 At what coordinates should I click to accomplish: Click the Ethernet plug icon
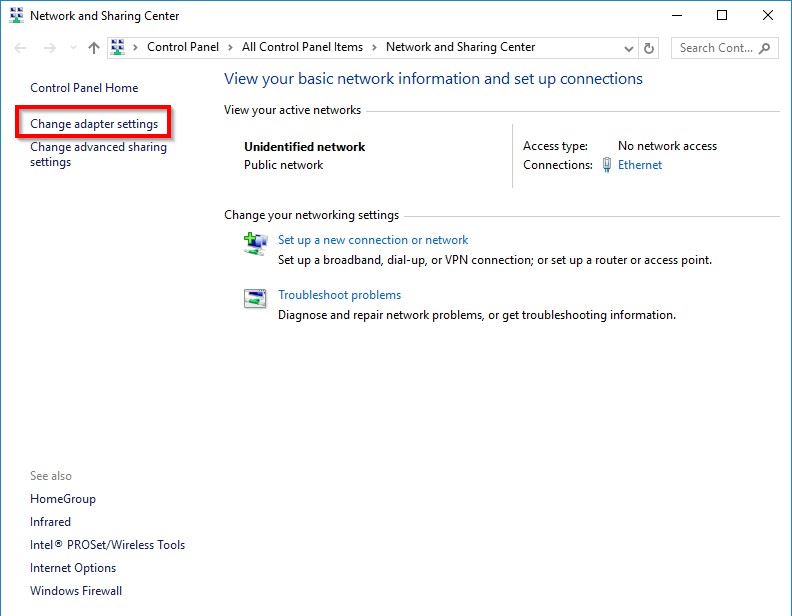tap(607, 165)
